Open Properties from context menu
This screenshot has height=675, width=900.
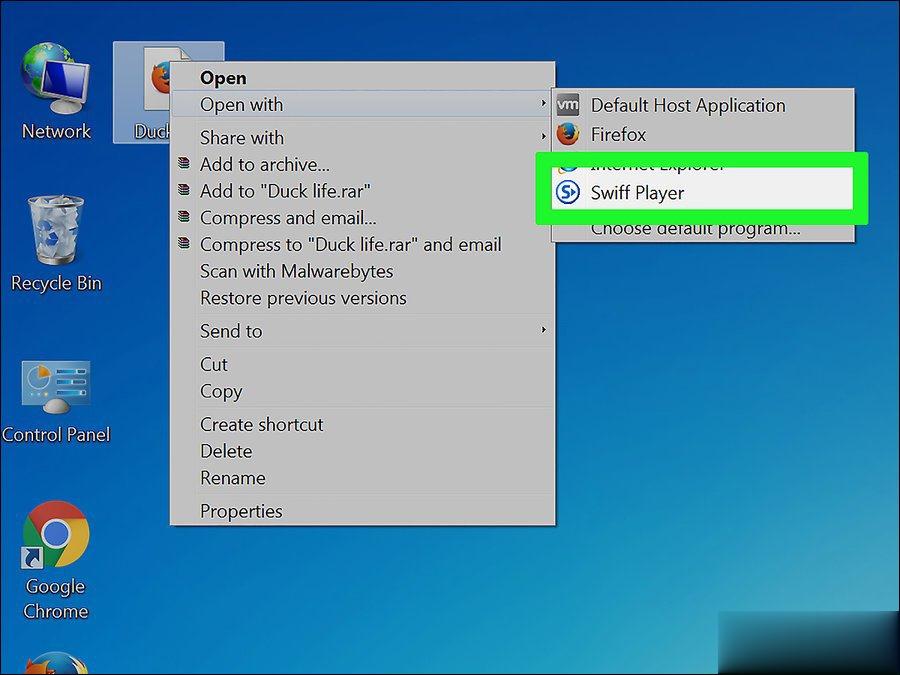pos(362,511)
